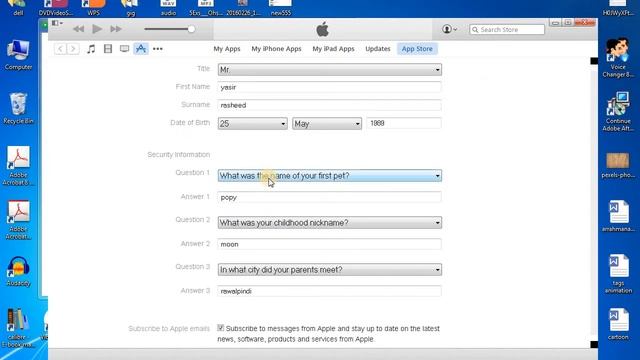
Task: Open the gig desktop icon
Action: click(130, 8)
